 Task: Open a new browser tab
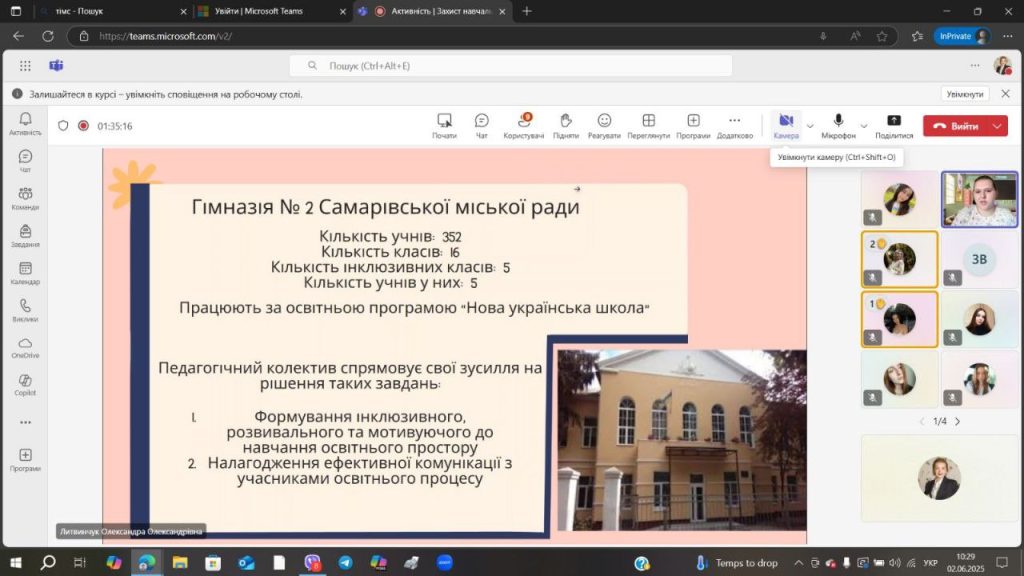click(527, 11)
